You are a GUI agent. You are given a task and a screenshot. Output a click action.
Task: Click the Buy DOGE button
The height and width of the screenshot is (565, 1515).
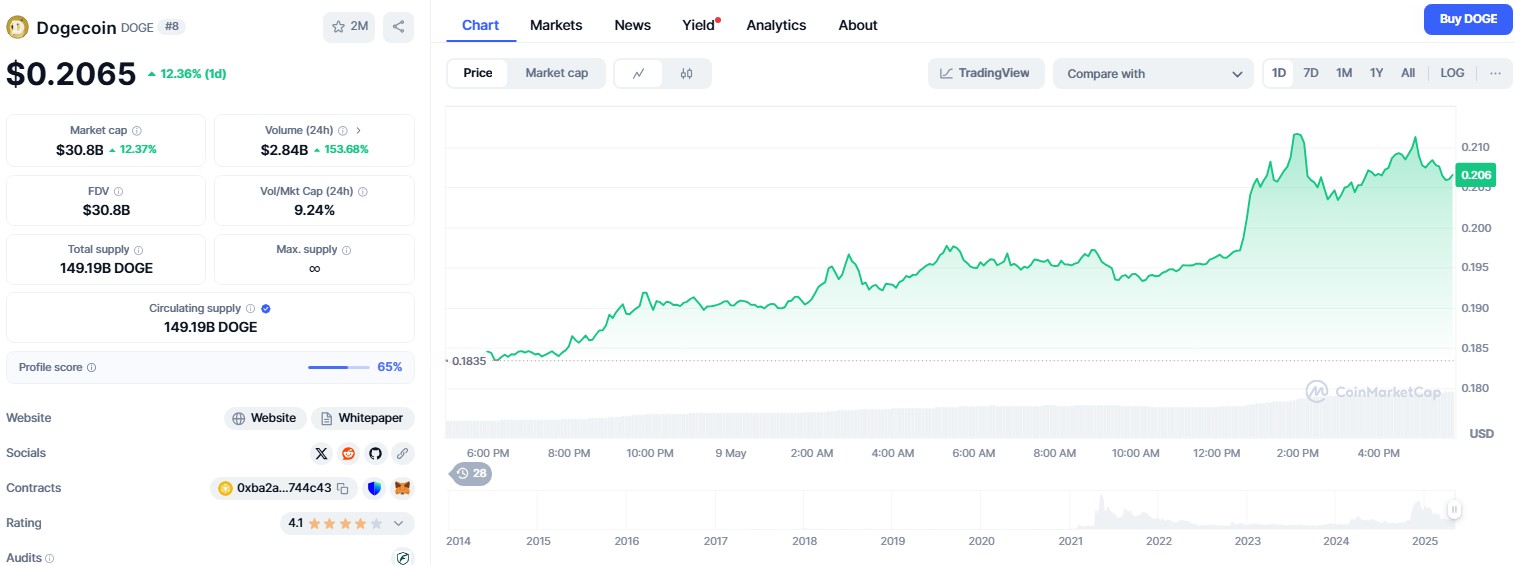pyautogui.click(x=1467, y=19)
